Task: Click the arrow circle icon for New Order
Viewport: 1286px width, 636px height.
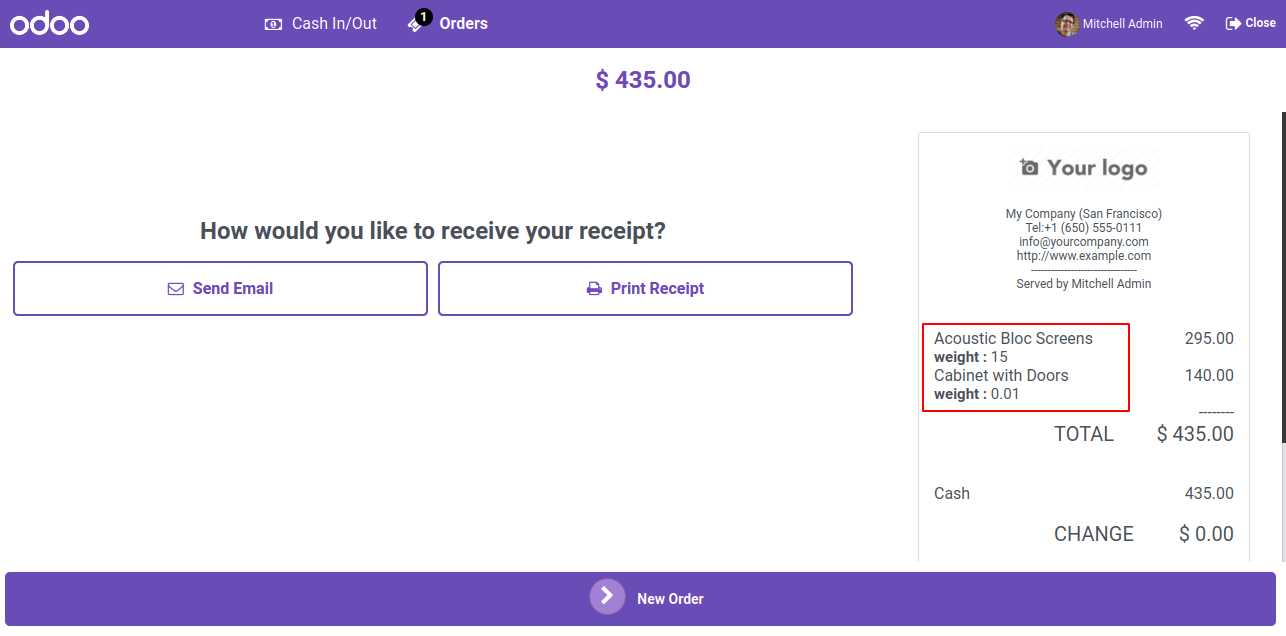Action: 607,596
